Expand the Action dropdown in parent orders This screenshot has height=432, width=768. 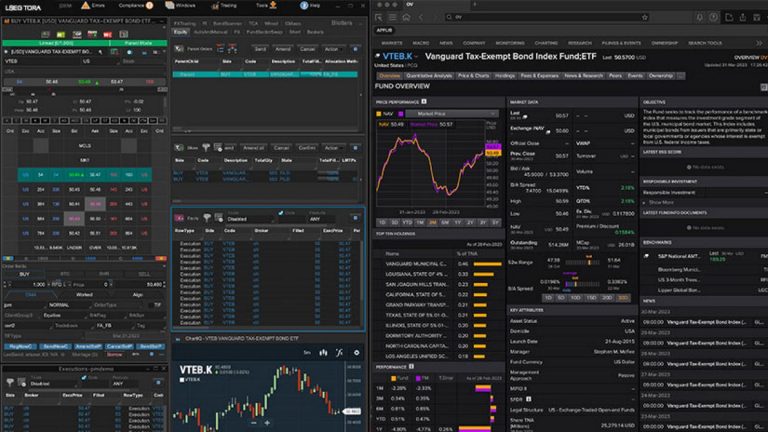pyautogui.click(x=333, y=48)
